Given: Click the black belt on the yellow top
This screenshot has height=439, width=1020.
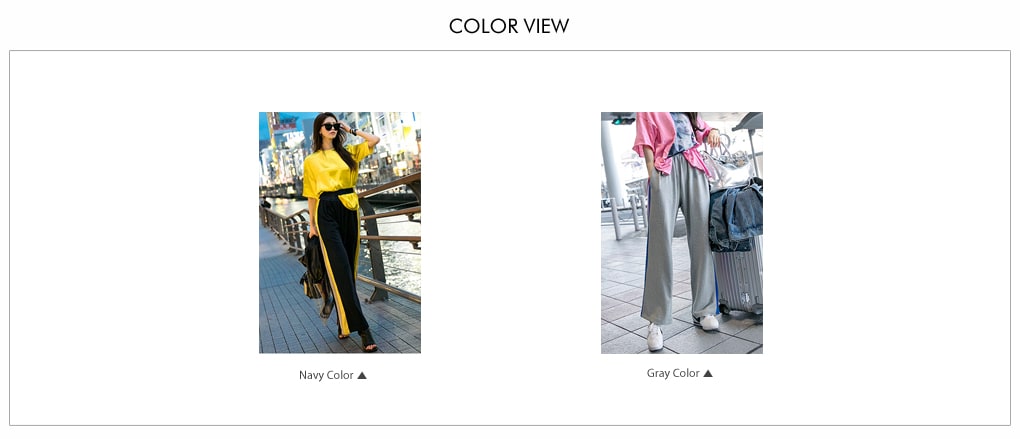Looking at the screenshot, I should 337,193.
